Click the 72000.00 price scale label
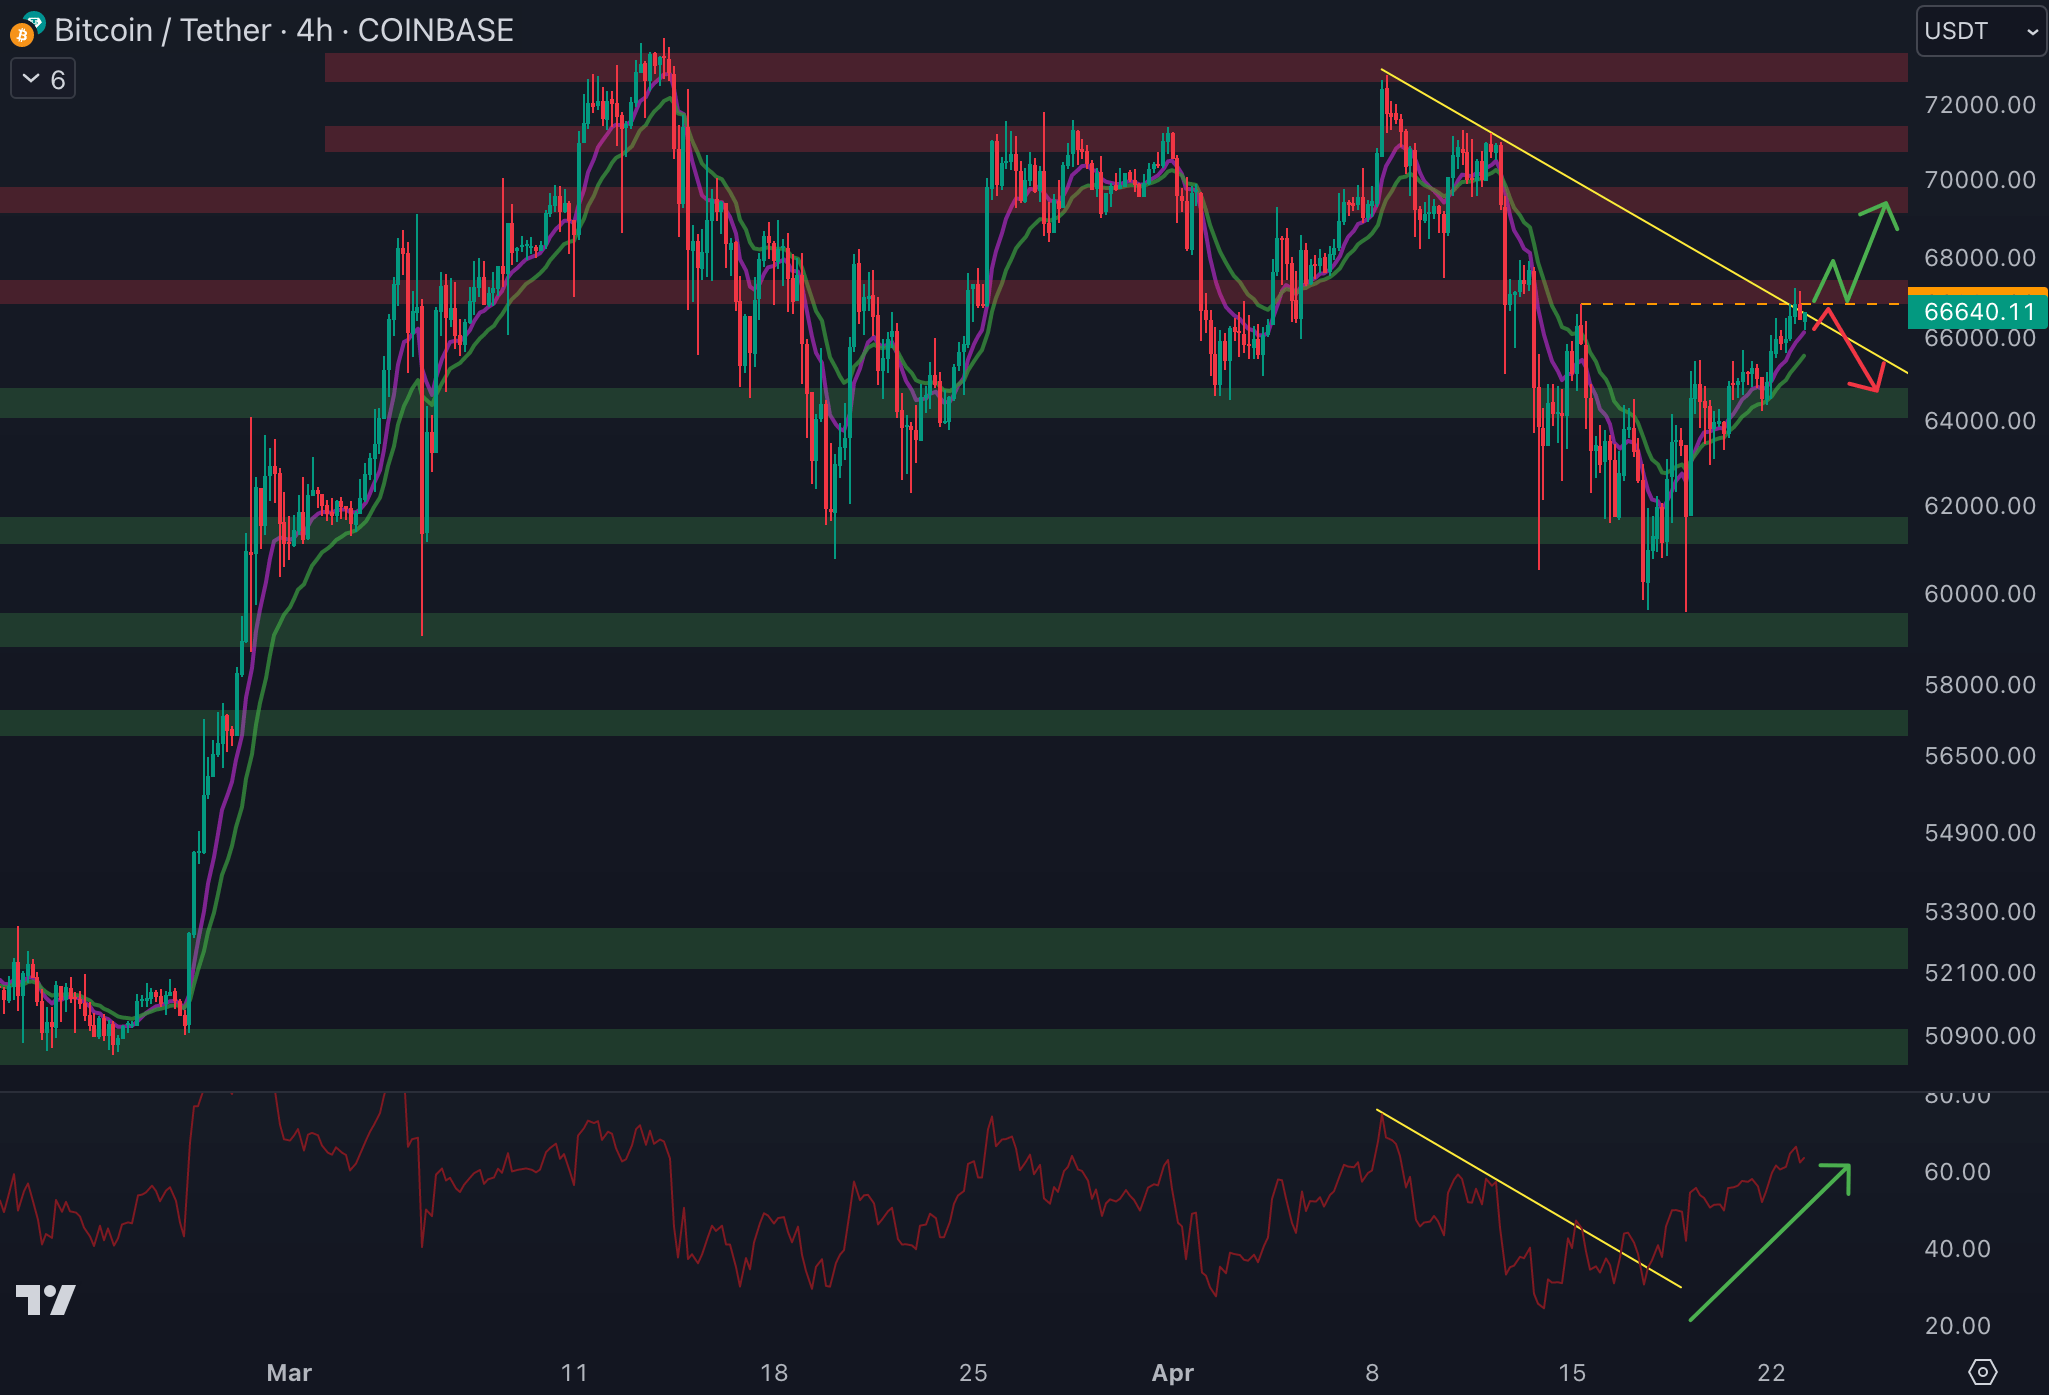The image size is (2049, 1395). point(1979,105)
